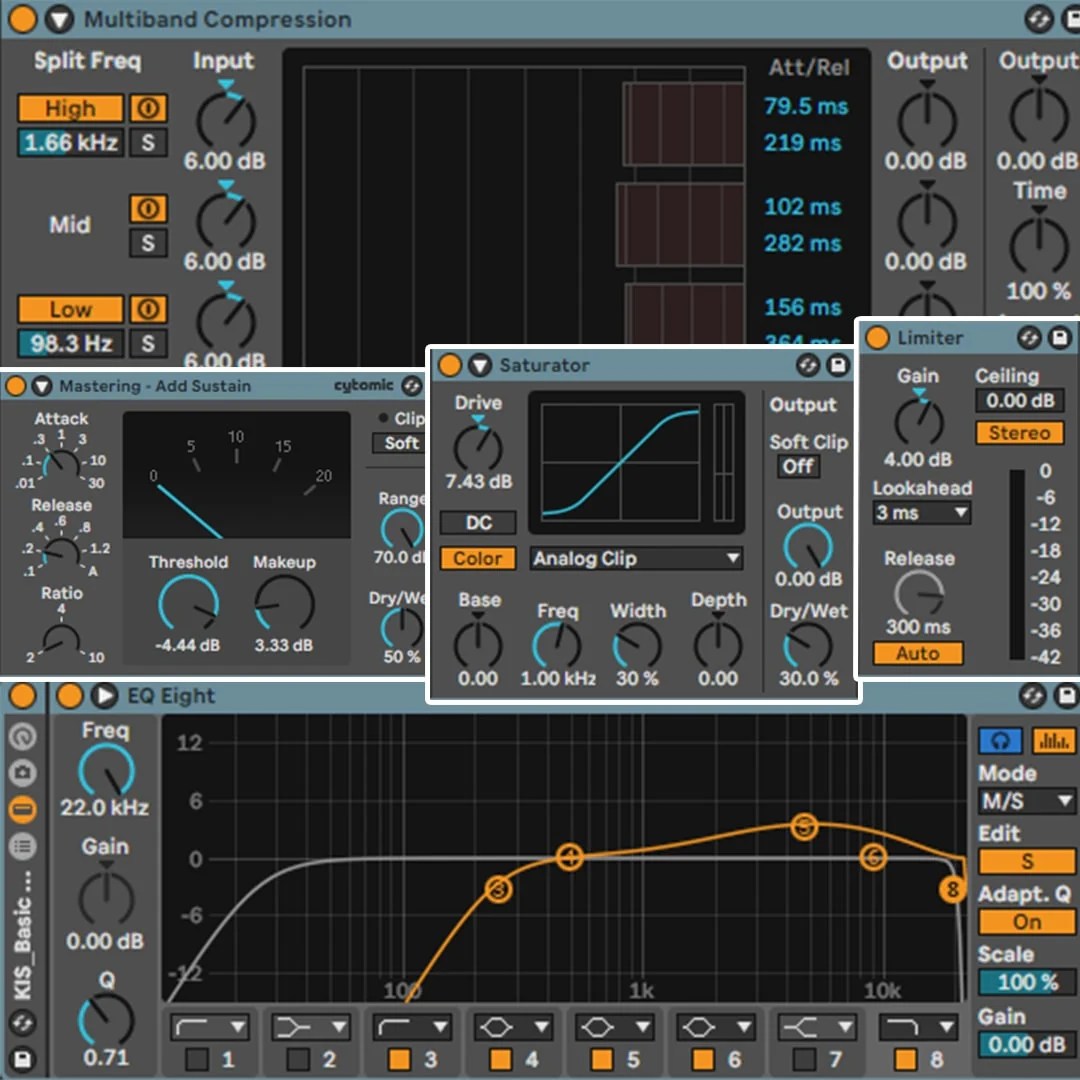Switch the Limiter to Stereo mode
The image size is (1080, 1080).
(1019, 433)
